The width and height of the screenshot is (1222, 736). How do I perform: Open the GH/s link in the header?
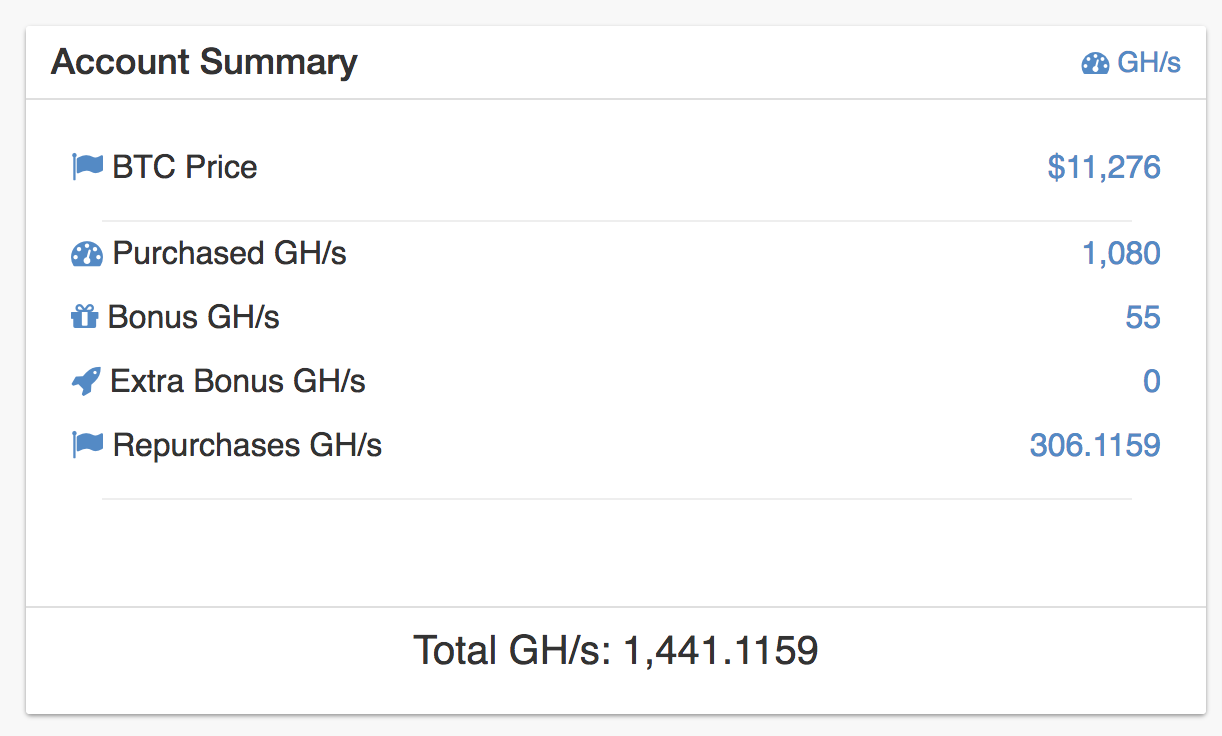tap(1148, 63)
